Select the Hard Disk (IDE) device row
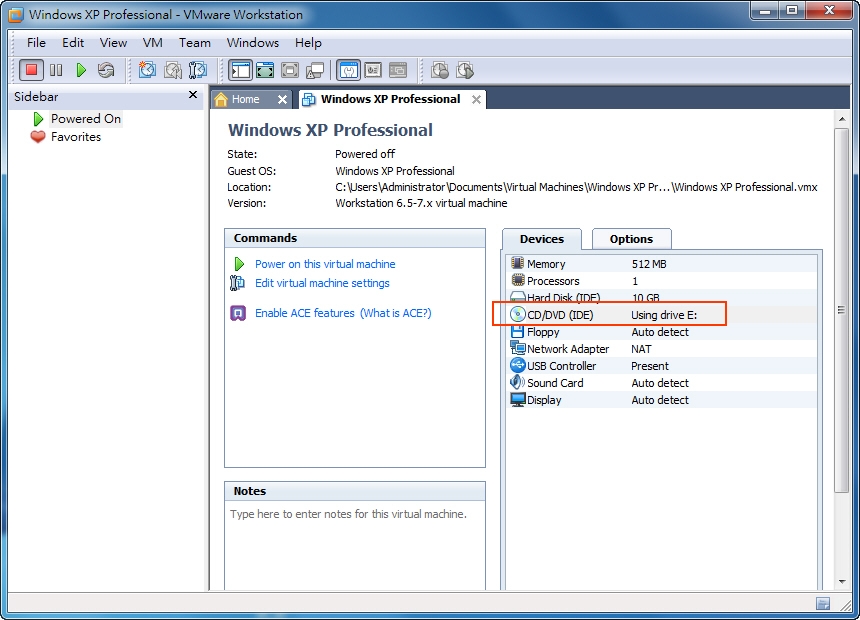Image resolution: width=860 pixels, height=620 pixels. [x=663, y=297]
